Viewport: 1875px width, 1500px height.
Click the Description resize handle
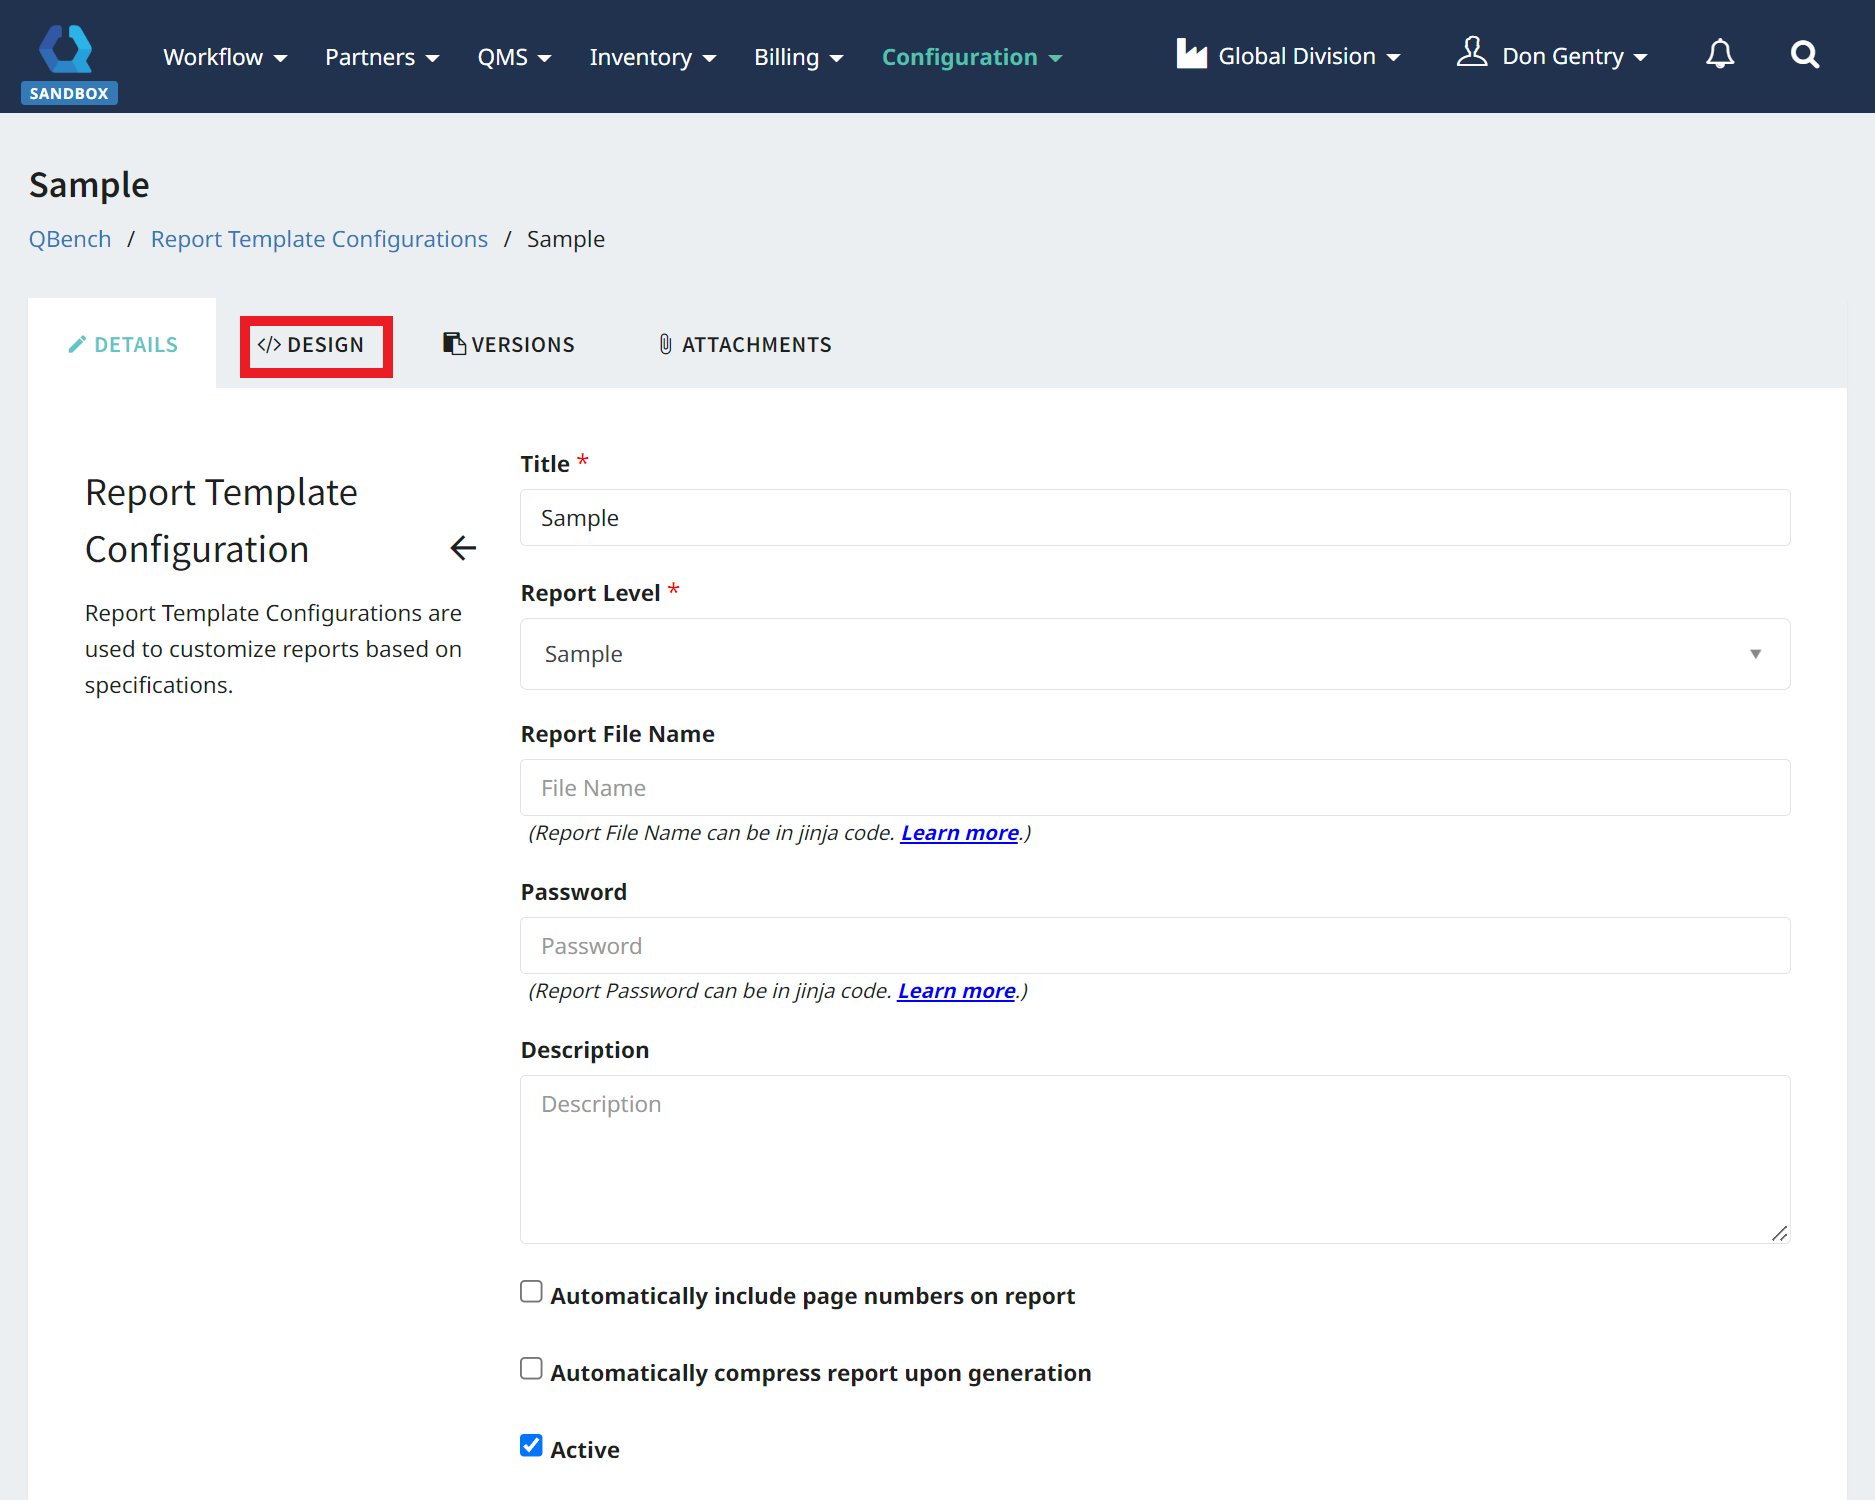pos(1779,1233)
